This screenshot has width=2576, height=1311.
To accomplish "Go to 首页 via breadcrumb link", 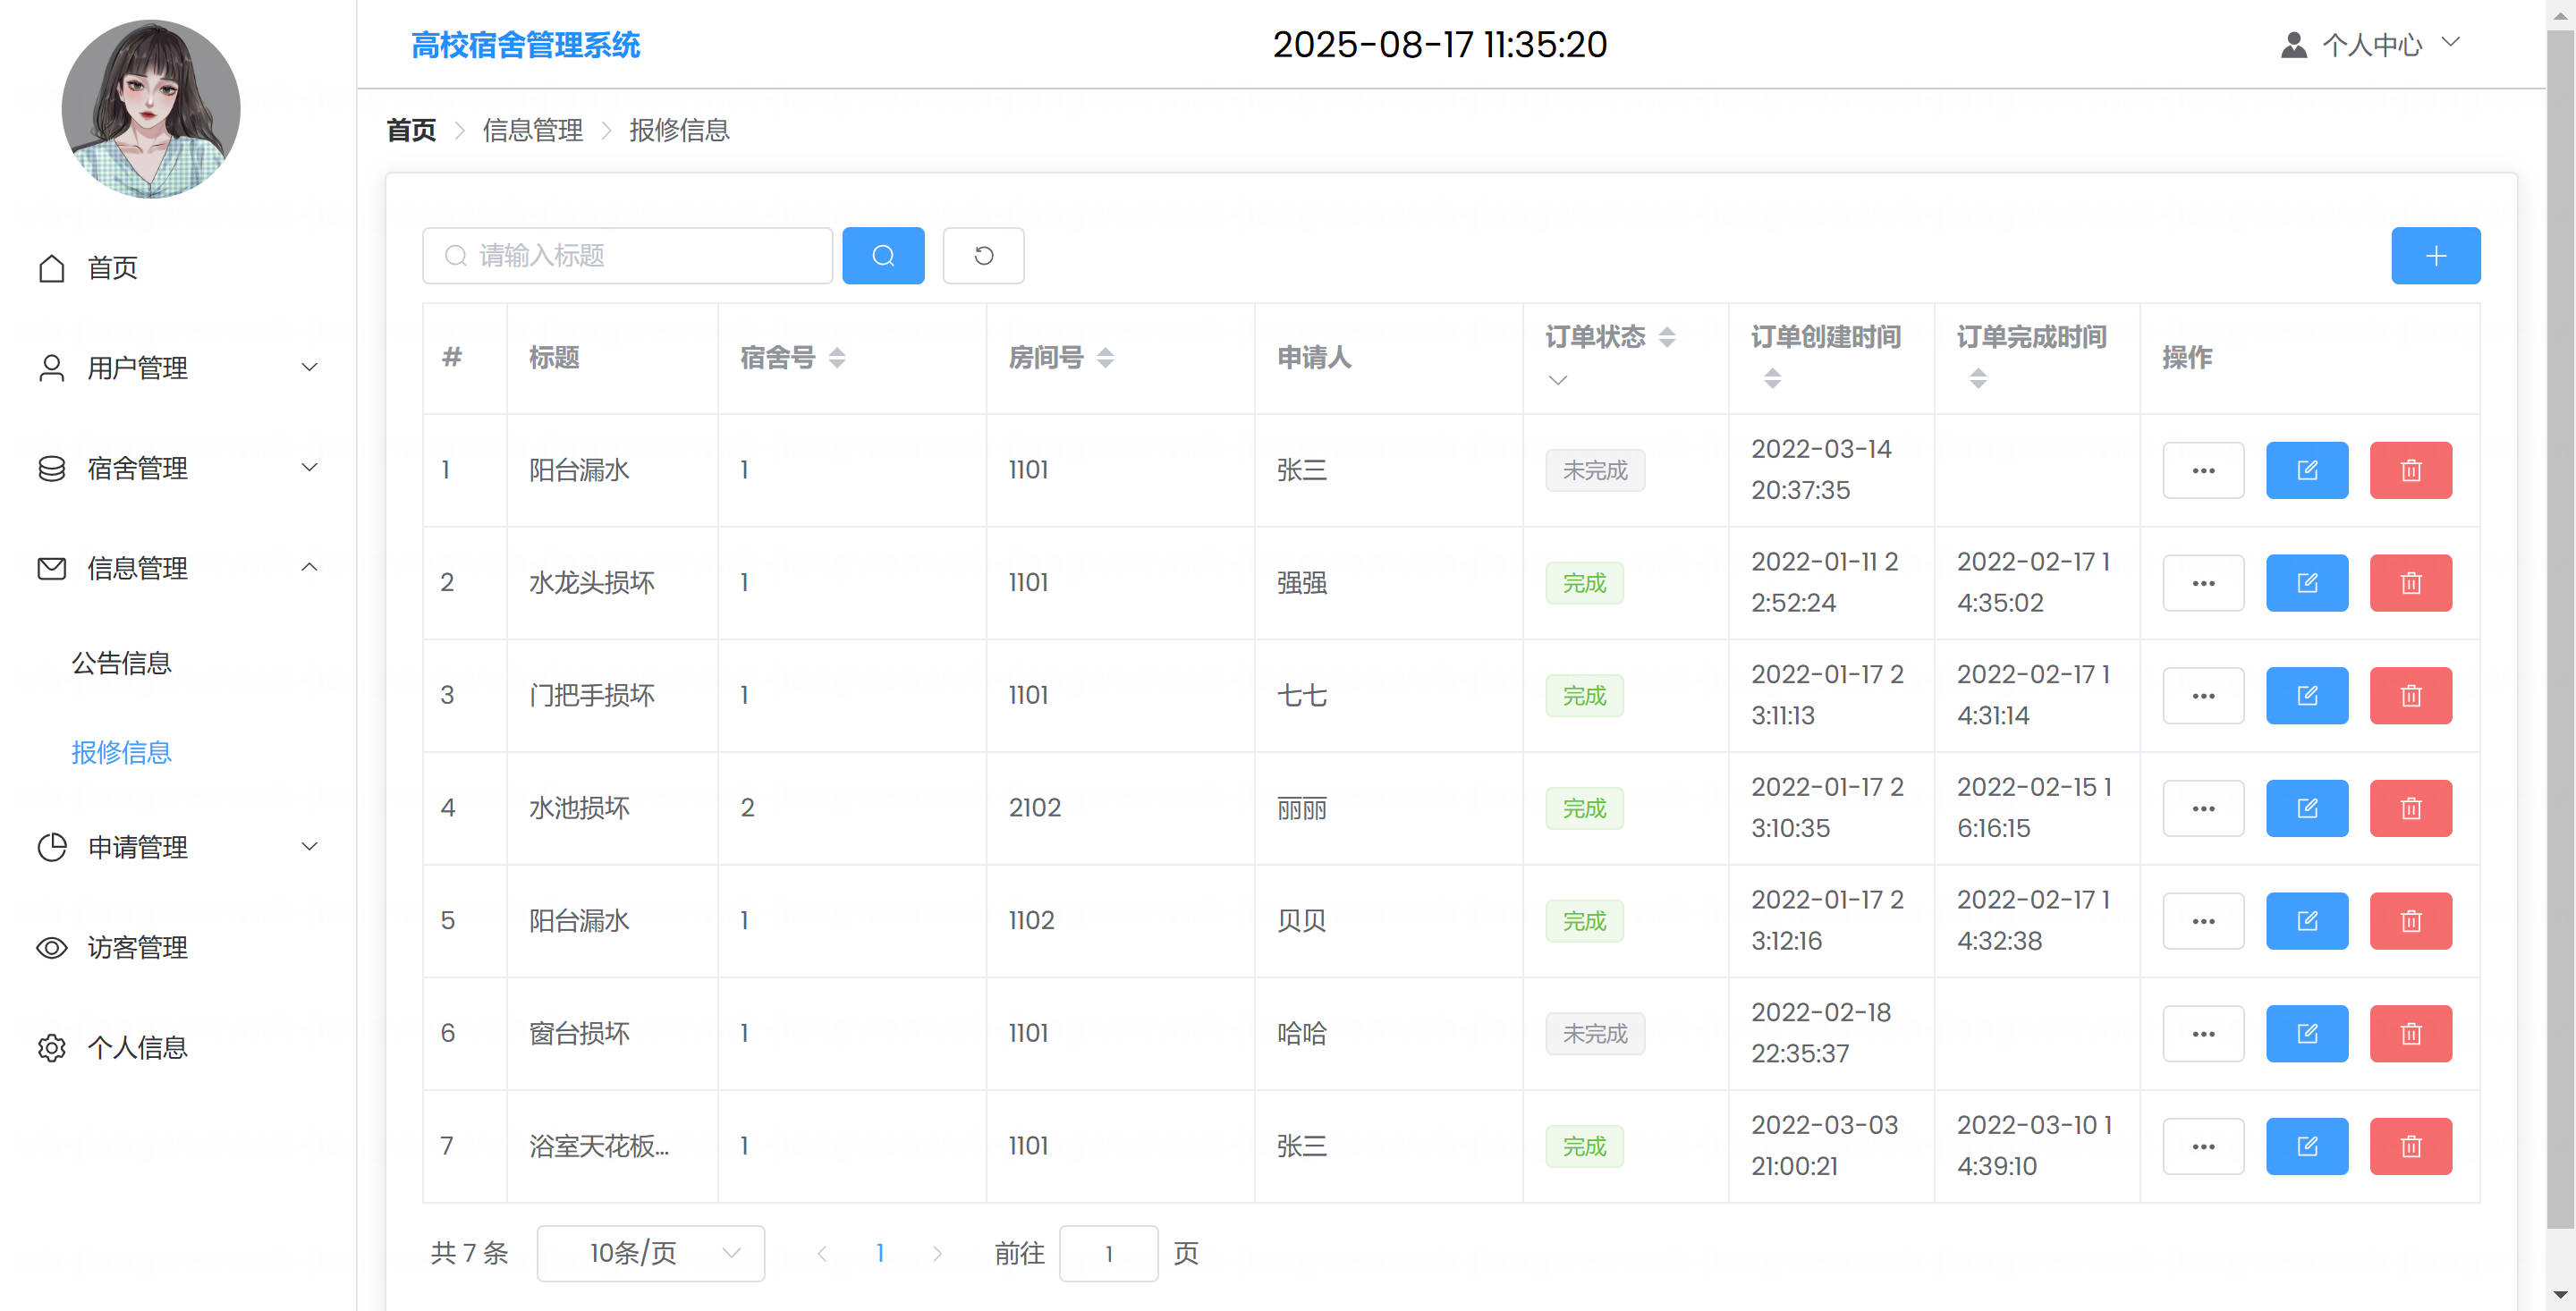I will [x=411, y=130].
